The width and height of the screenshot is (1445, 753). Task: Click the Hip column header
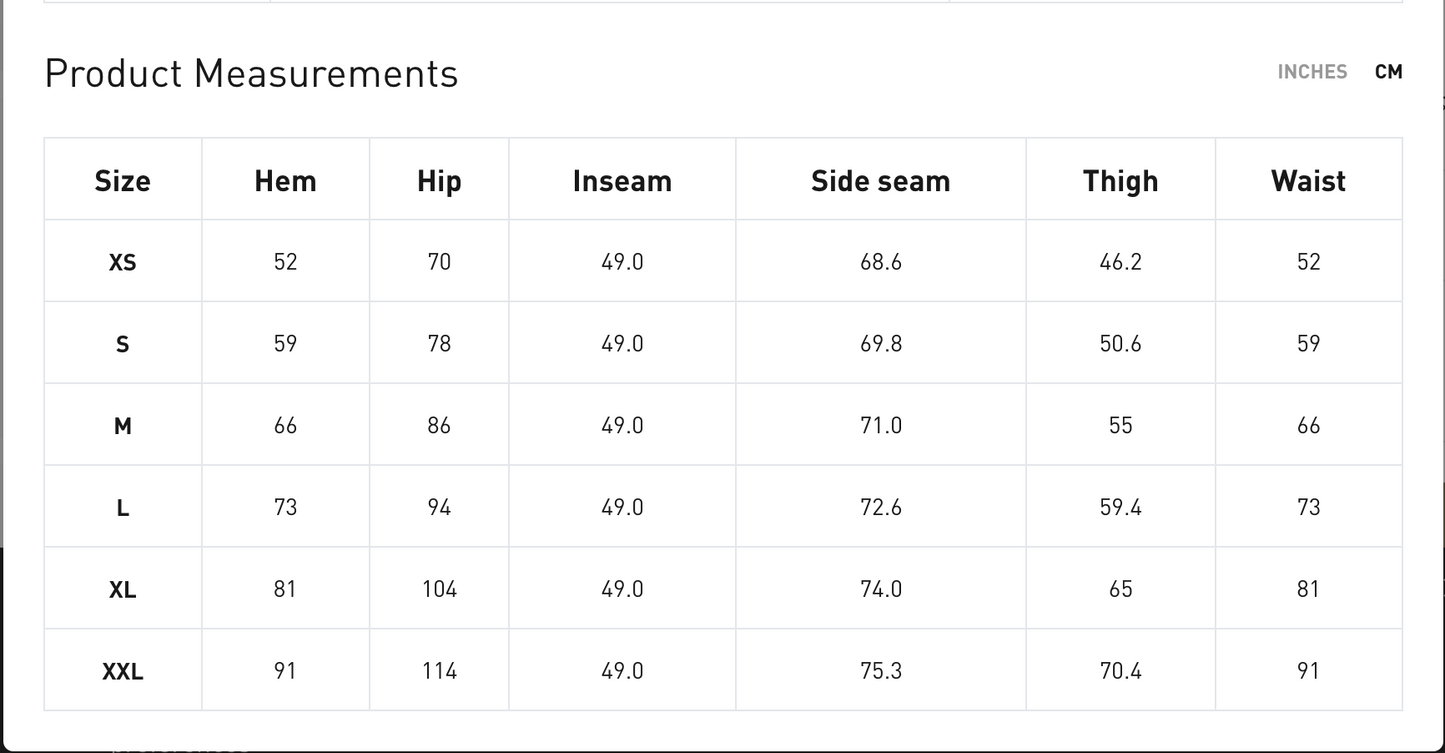coord(439,181)
